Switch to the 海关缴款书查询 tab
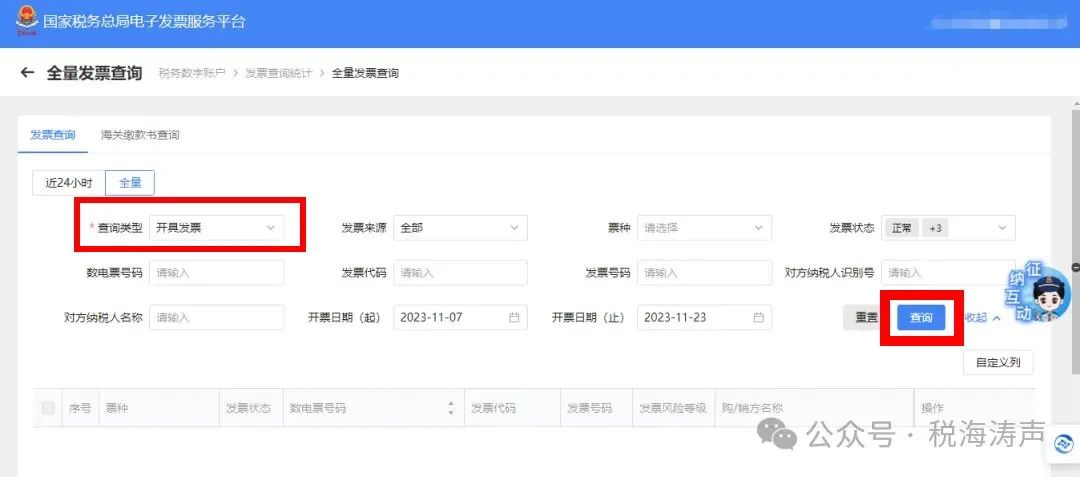This screenshot has width=1080, height=477. [140, 135]
